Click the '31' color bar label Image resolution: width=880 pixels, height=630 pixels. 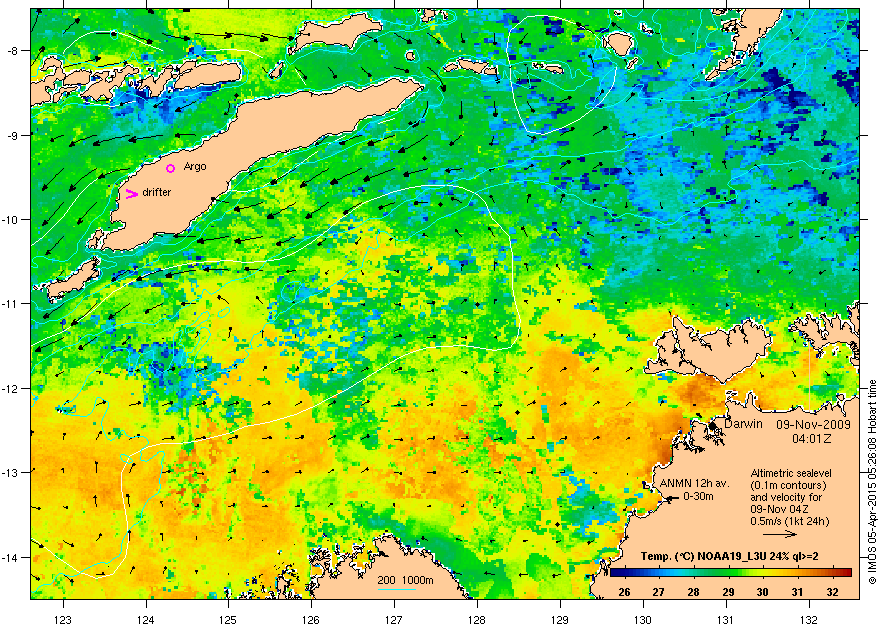point(797,592)
